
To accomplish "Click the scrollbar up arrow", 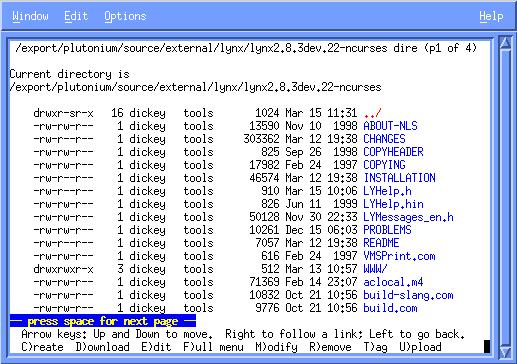I will (506, 43).
